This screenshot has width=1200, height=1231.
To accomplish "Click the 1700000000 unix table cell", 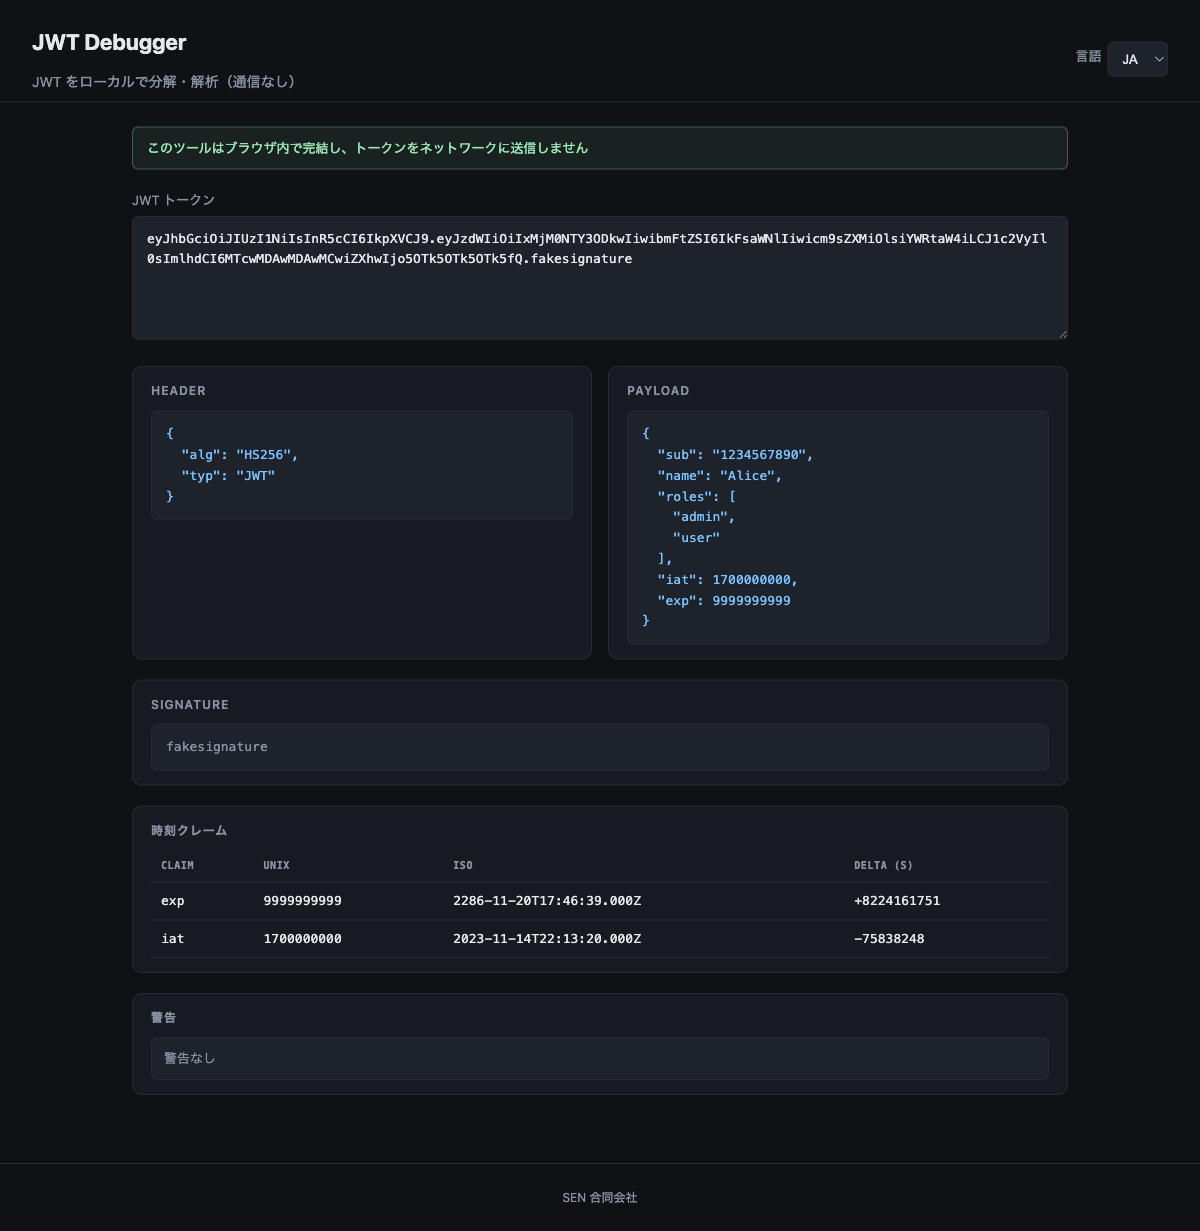I will 302,939.
